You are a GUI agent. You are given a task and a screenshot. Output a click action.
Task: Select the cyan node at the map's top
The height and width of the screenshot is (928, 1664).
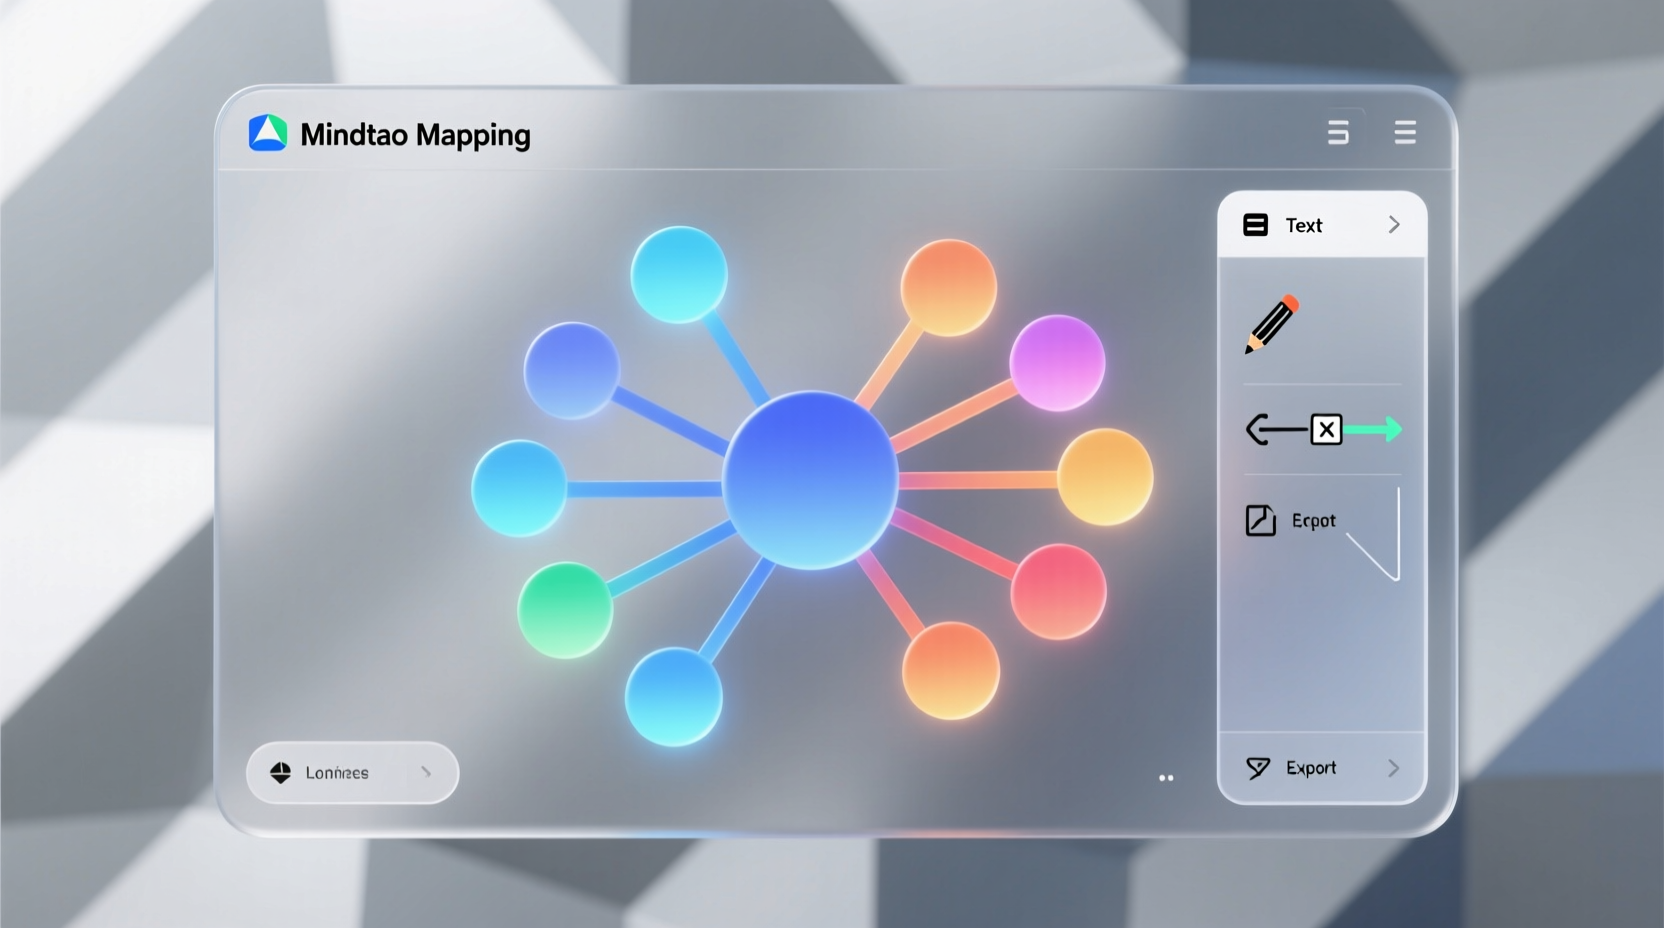[679, 274]
